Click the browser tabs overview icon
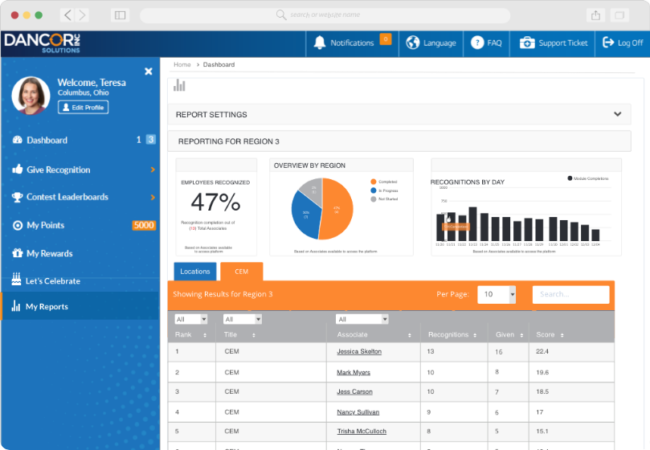Viewport: 650px width, 450px height. [x=620, y=15]
